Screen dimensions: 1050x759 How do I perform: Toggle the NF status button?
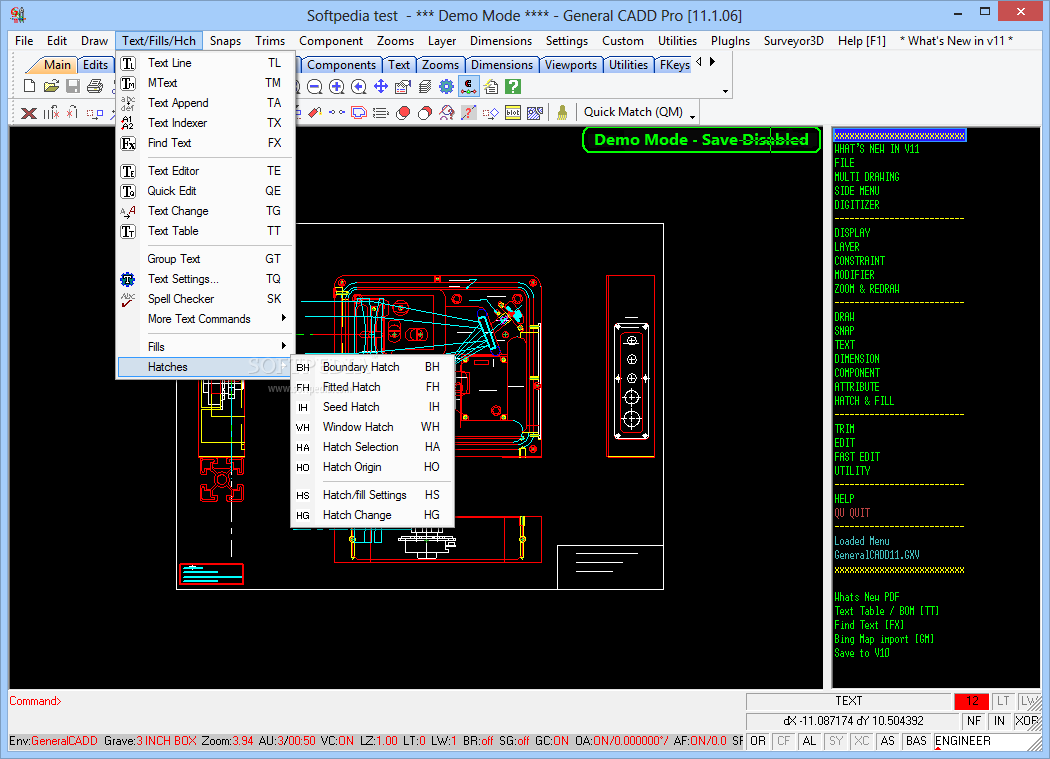coord(974,721)
